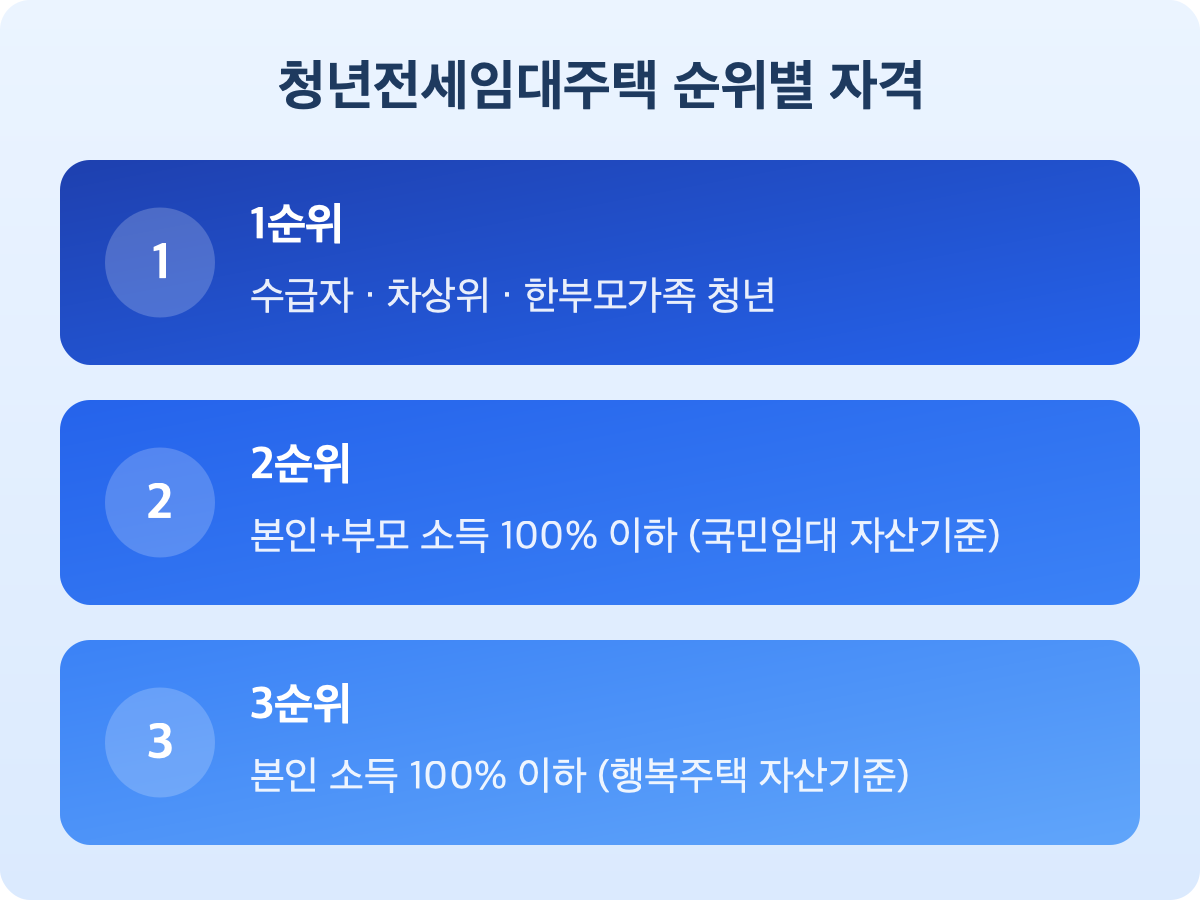Click the number 1 circle badge

coord(160,262)
